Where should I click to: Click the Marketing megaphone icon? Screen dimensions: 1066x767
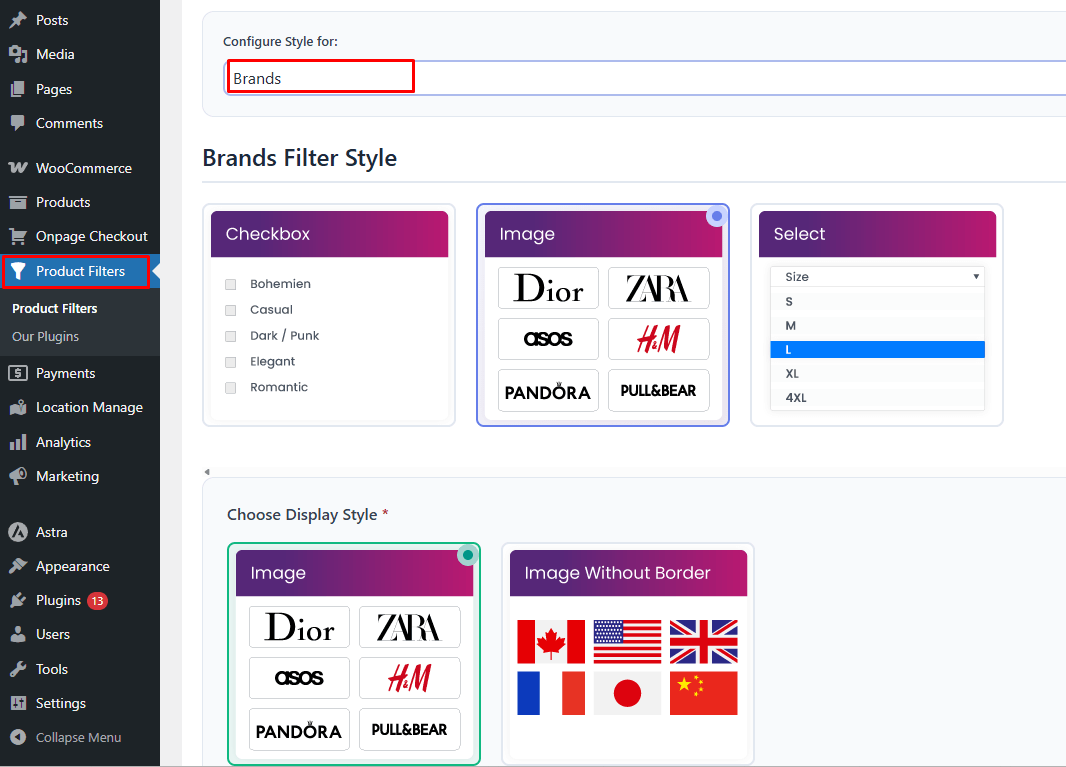point(18,476)
